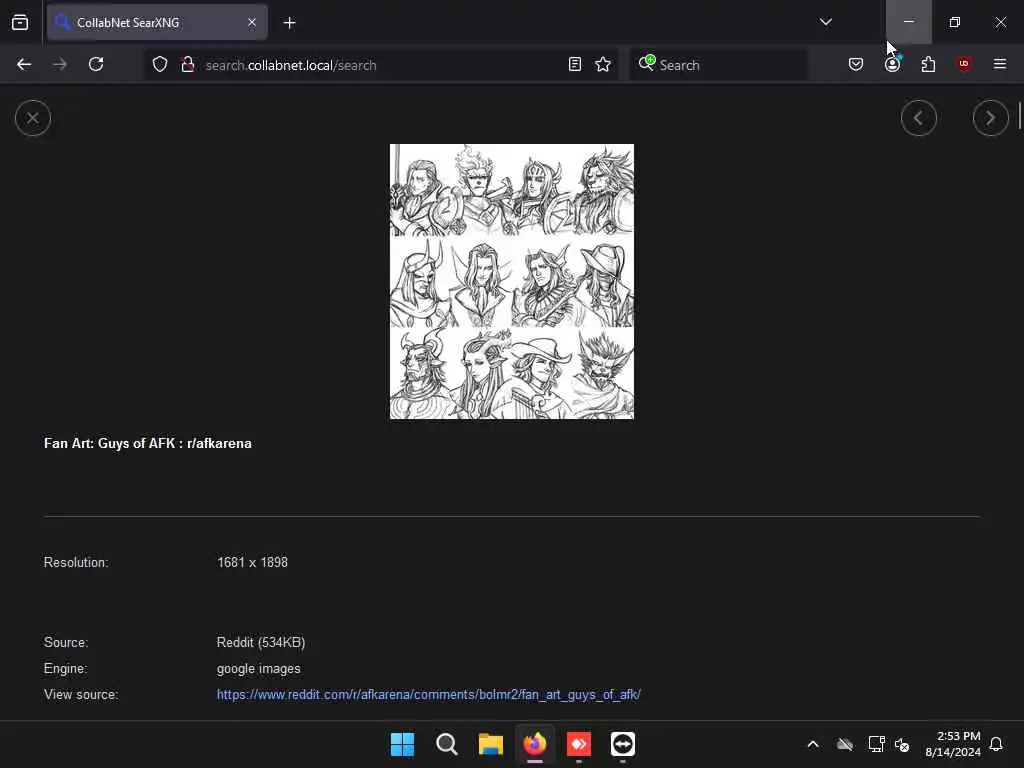Image resolution: width=1024 pixels, height=768 pixels.
Task: Open the reddit view source link
Action: tap(428, 694)
